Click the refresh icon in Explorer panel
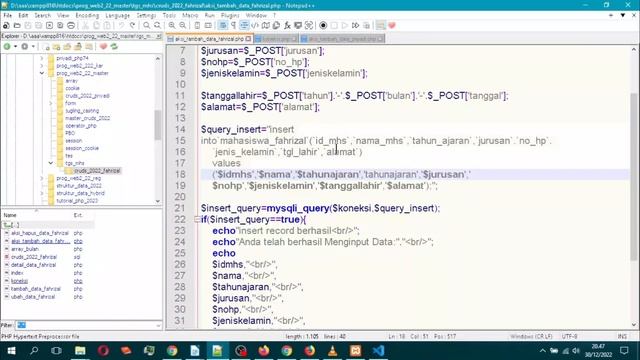This screenshot has width=640, height=360. [x=114, y=47]
